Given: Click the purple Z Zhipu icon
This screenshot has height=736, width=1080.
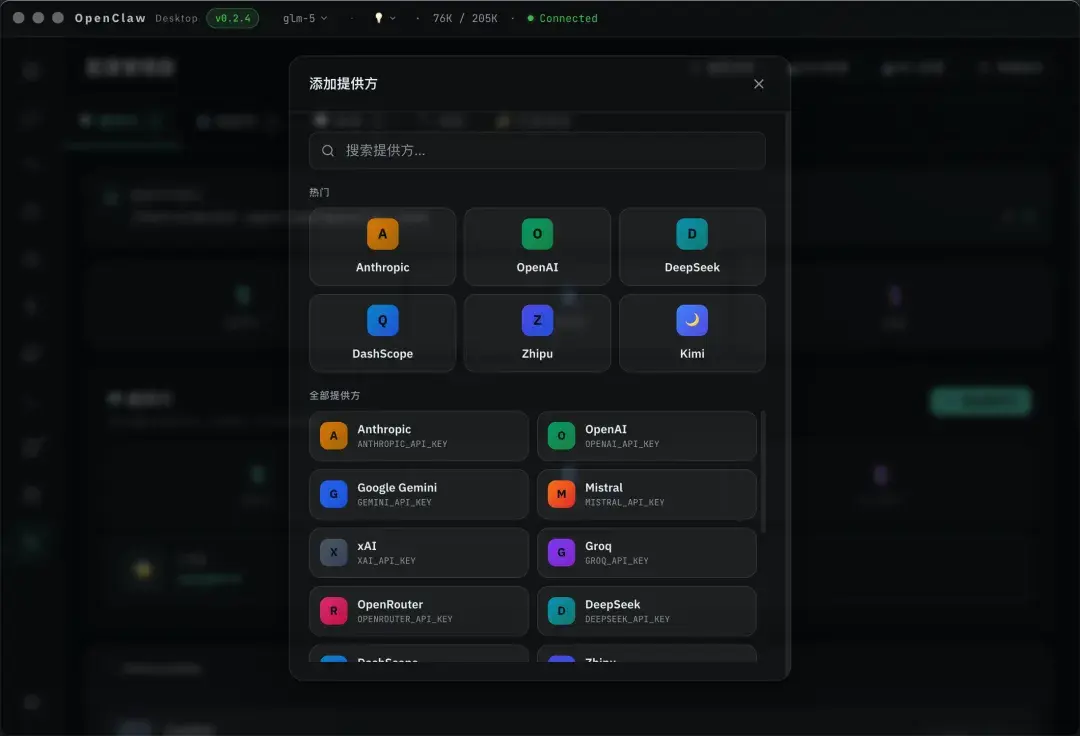Looking at the screenshot, I should 537,320.
